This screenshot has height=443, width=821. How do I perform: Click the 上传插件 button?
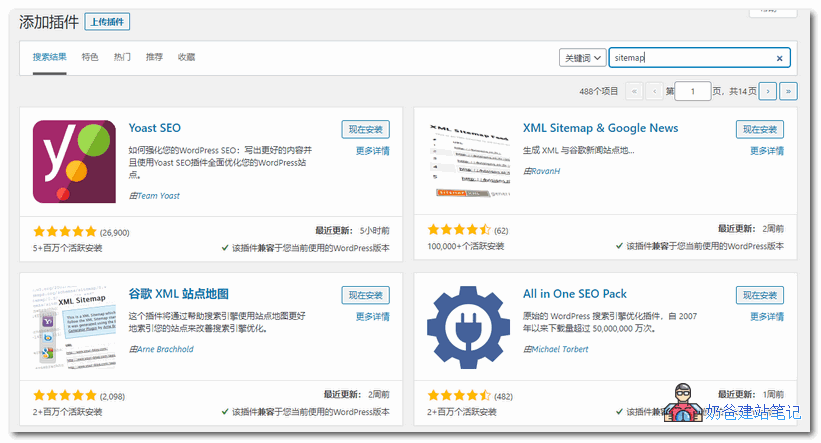tap(107, 21)
